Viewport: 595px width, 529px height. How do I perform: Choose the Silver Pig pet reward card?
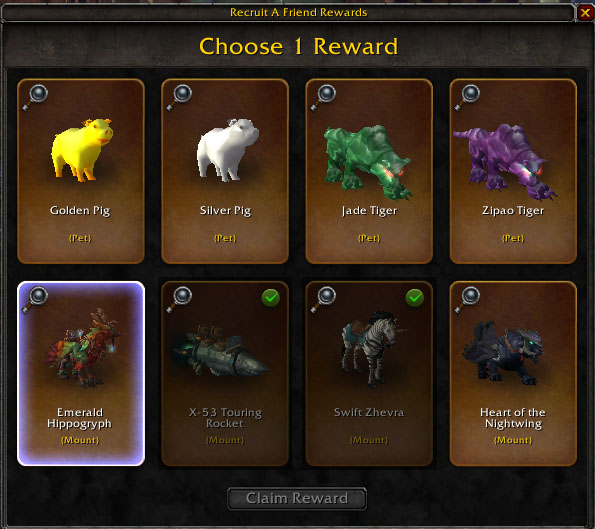pyautogui.click(x=225, y=171)
